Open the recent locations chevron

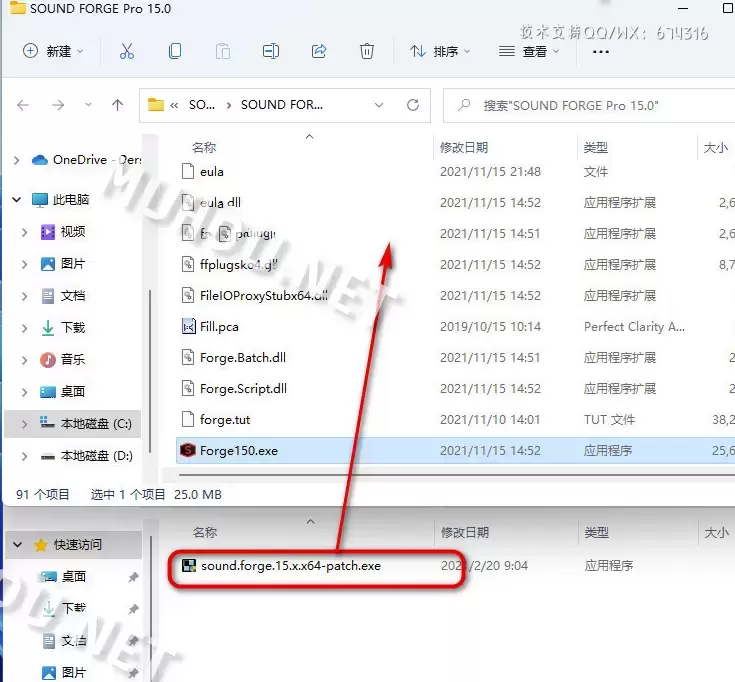point(88,105)
